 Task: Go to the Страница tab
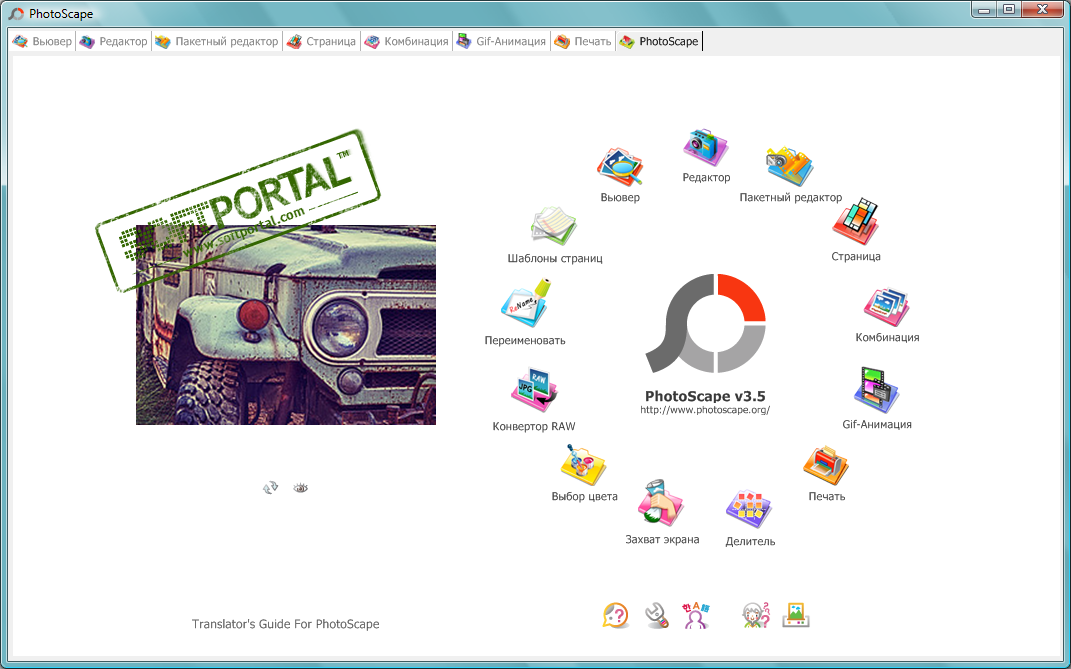point(322,41)
